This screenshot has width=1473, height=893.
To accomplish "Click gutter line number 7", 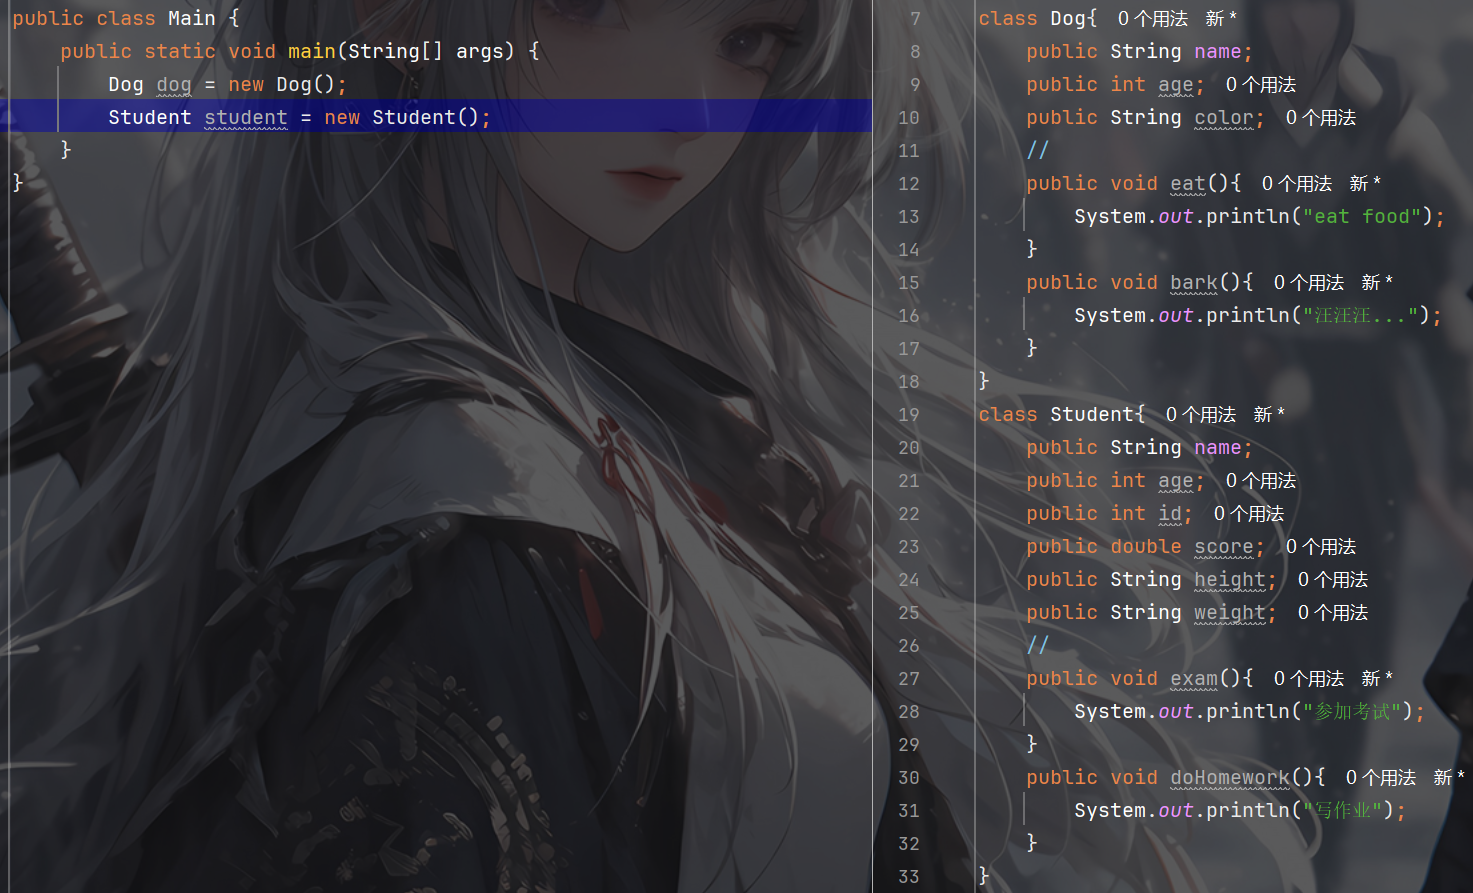I will (914, 18).
